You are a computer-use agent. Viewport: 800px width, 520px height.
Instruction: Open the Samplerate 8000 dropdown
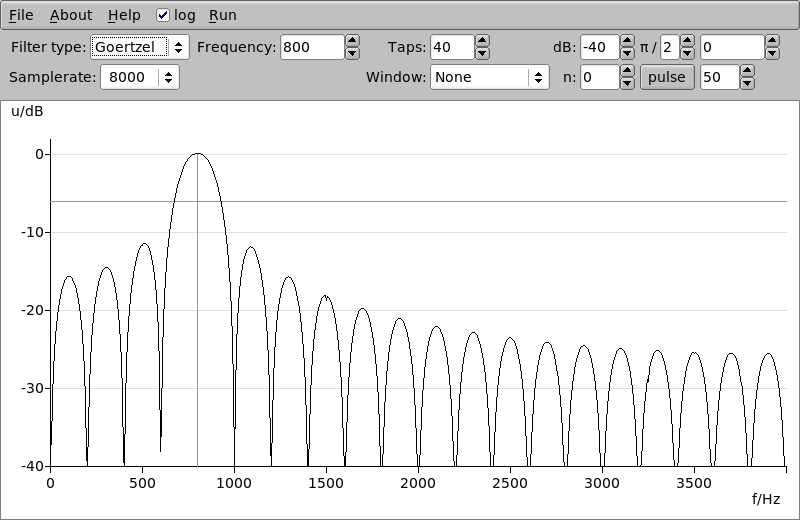coord(140,77)
